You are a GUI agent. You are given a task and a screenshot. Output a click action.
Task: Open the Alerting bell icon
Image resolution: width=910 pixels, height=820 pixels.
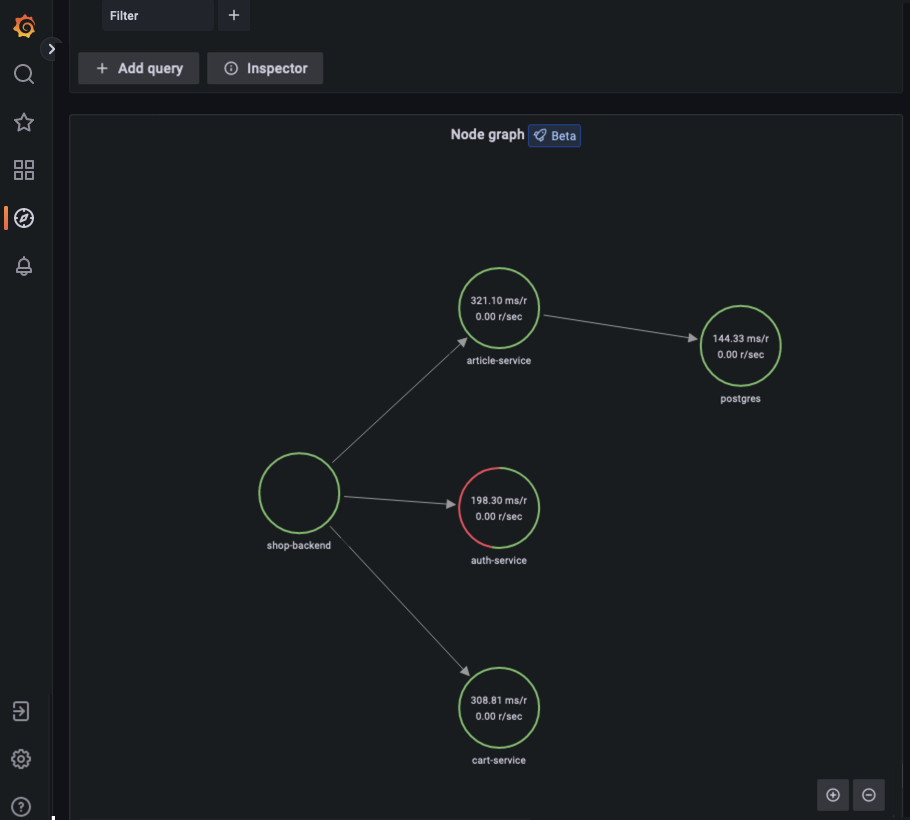click(x=23, y=266)
